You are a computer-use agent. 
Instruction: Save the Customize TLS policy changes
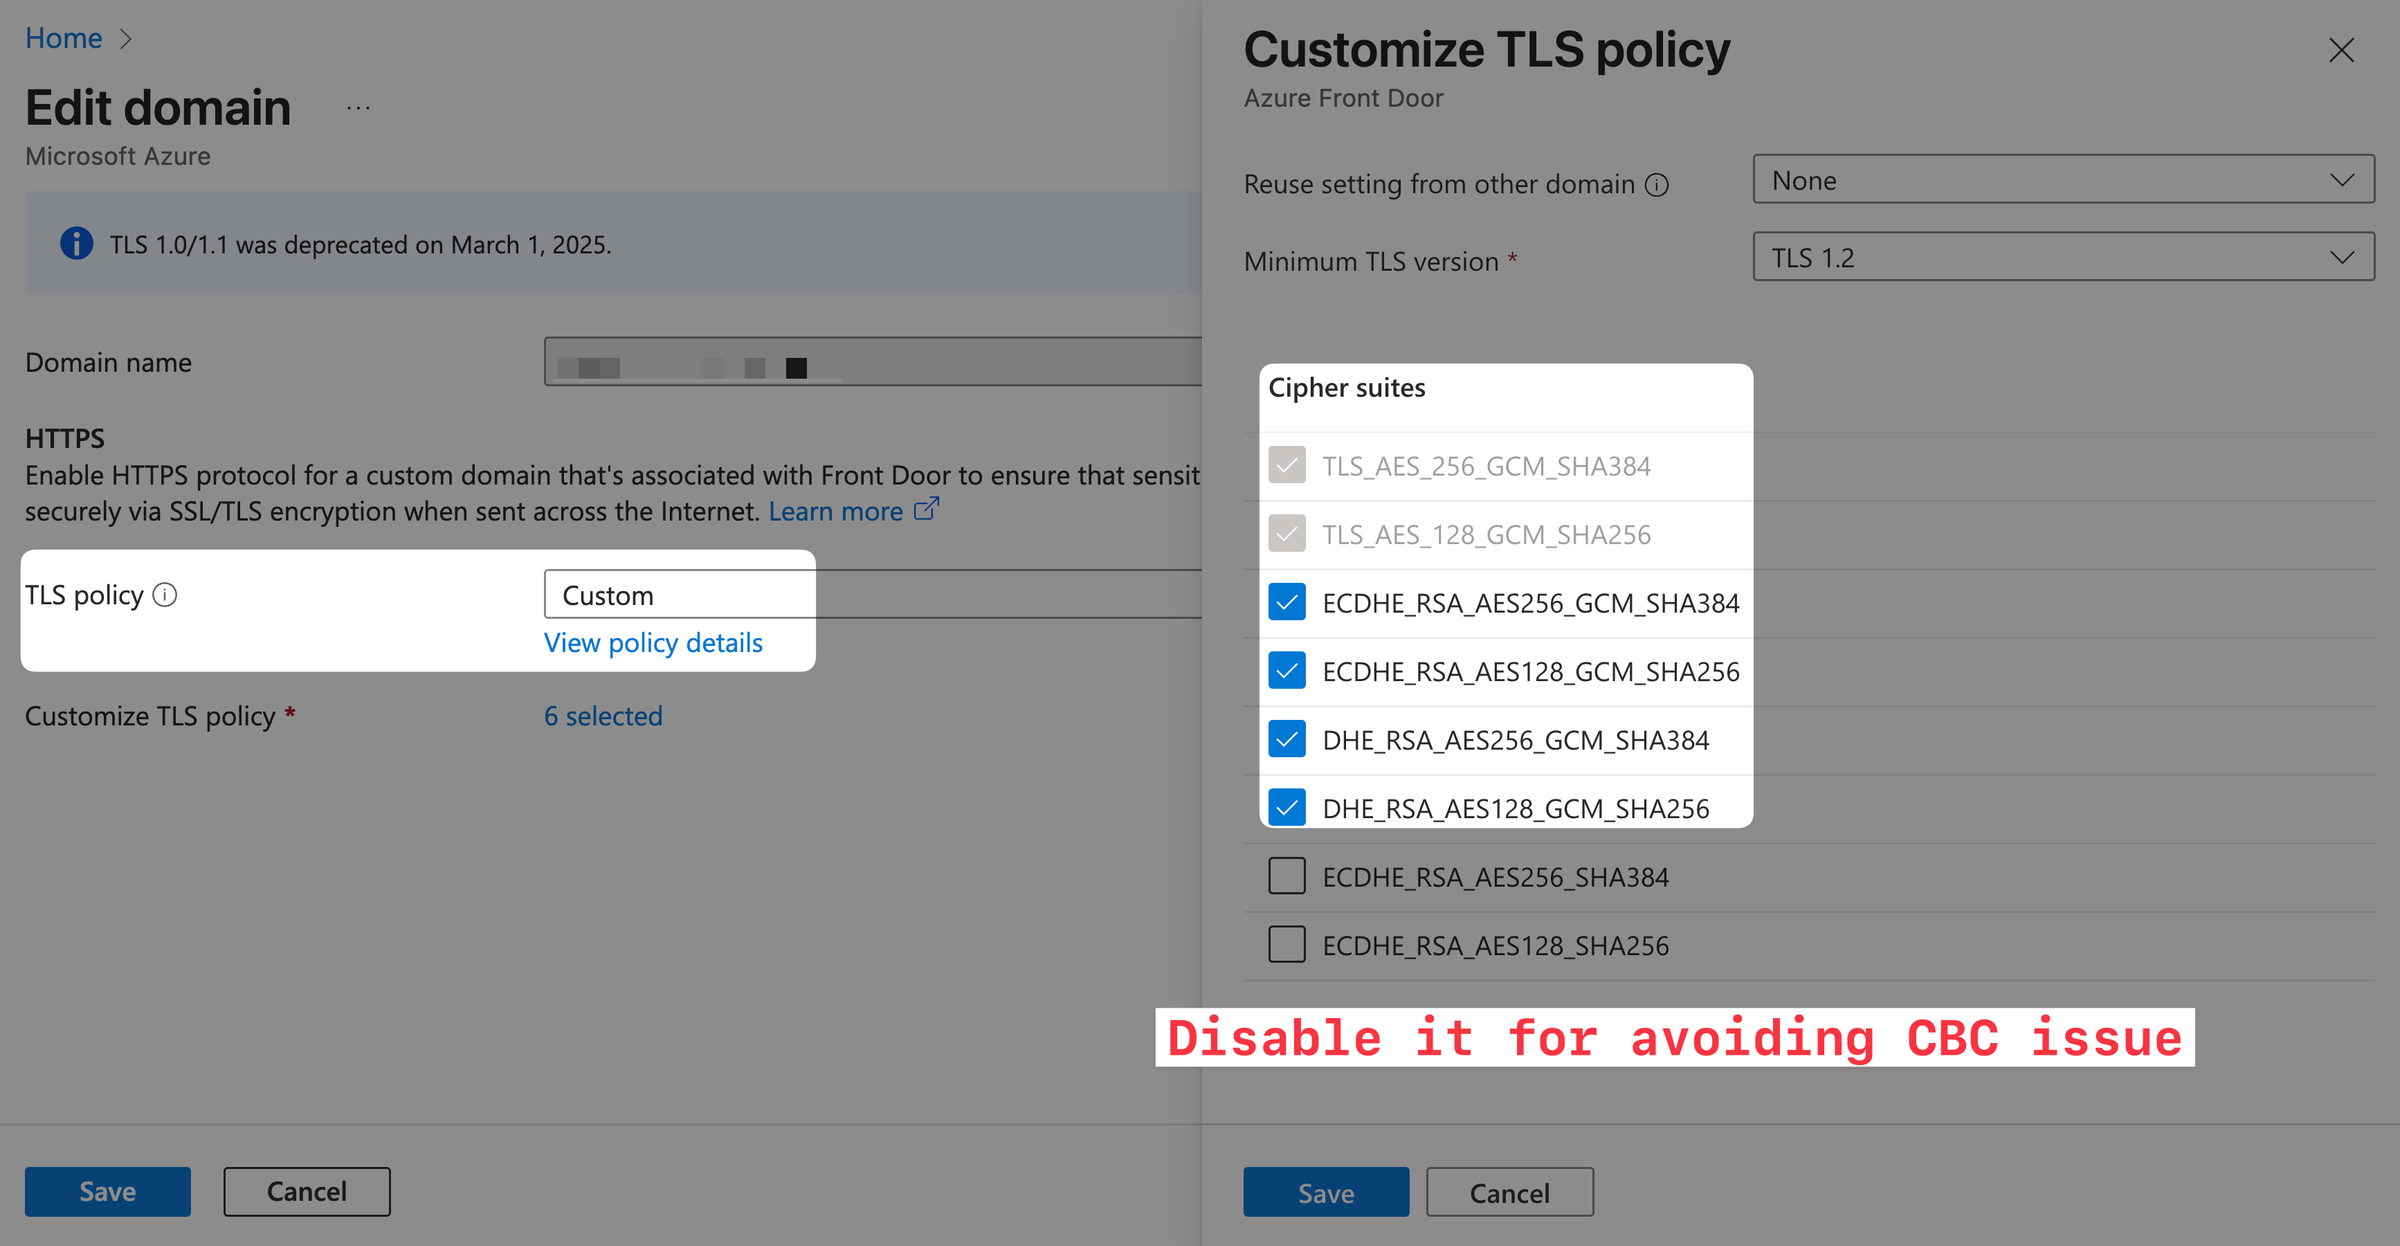coord(1325,1192)
